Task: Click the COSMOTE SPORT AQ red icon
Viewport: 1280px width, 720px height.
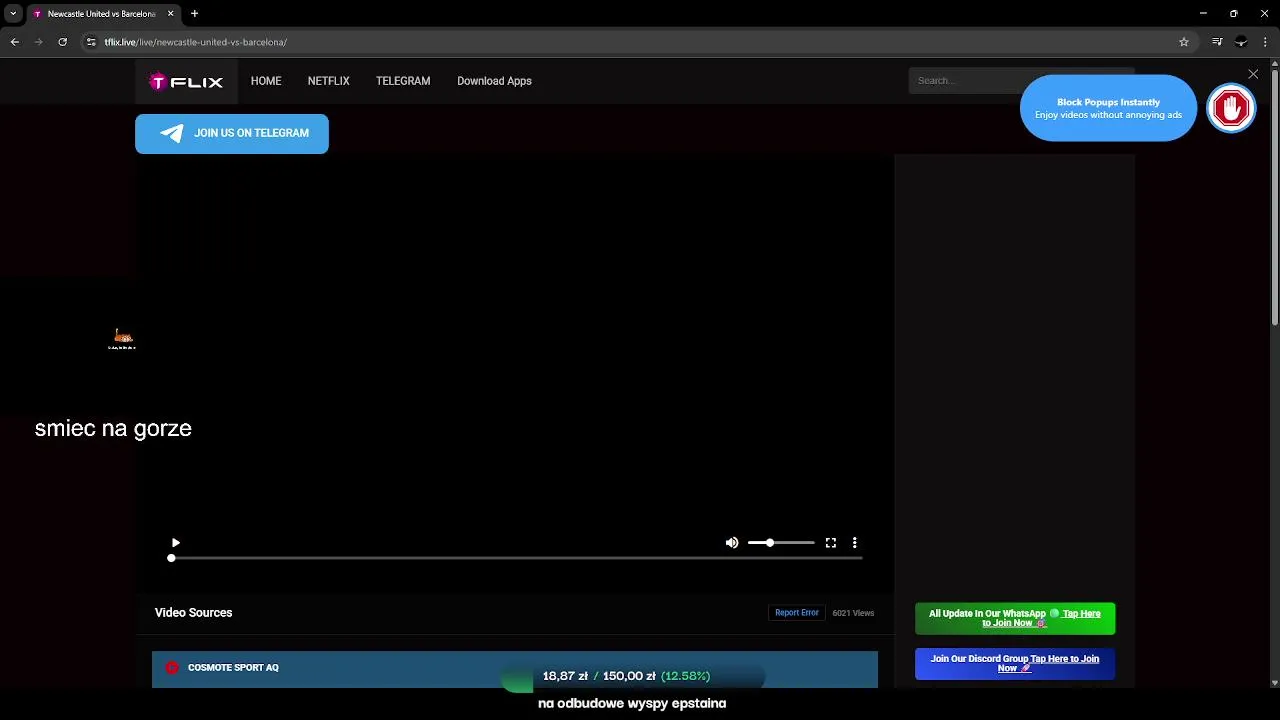Action: (x=172, y=668)
